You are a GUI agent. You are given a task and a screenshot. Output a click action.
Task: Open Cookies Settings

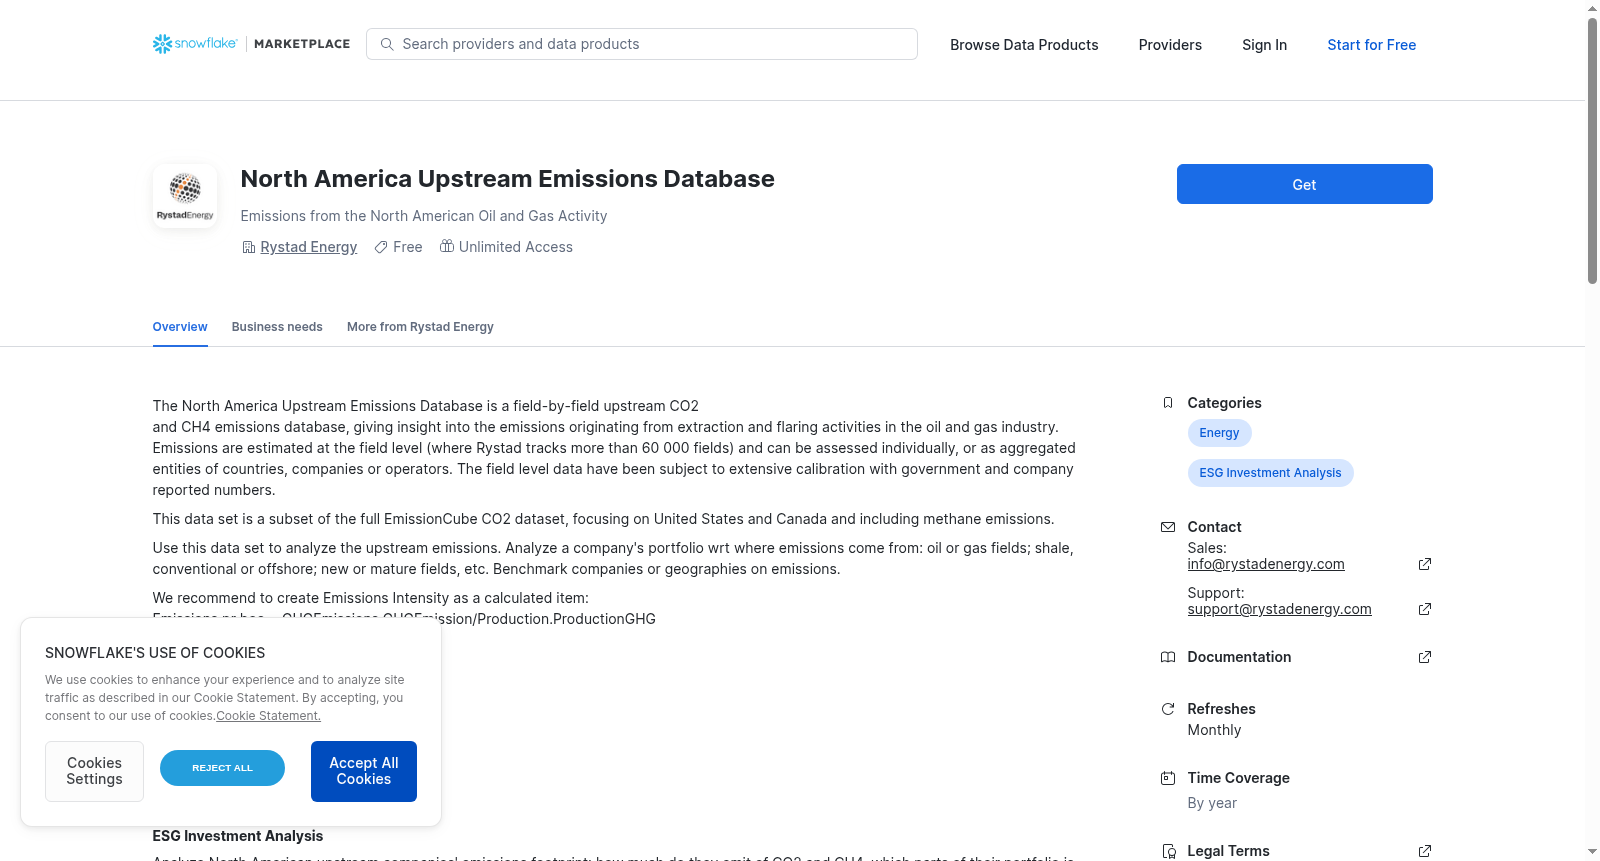point(94,771)
